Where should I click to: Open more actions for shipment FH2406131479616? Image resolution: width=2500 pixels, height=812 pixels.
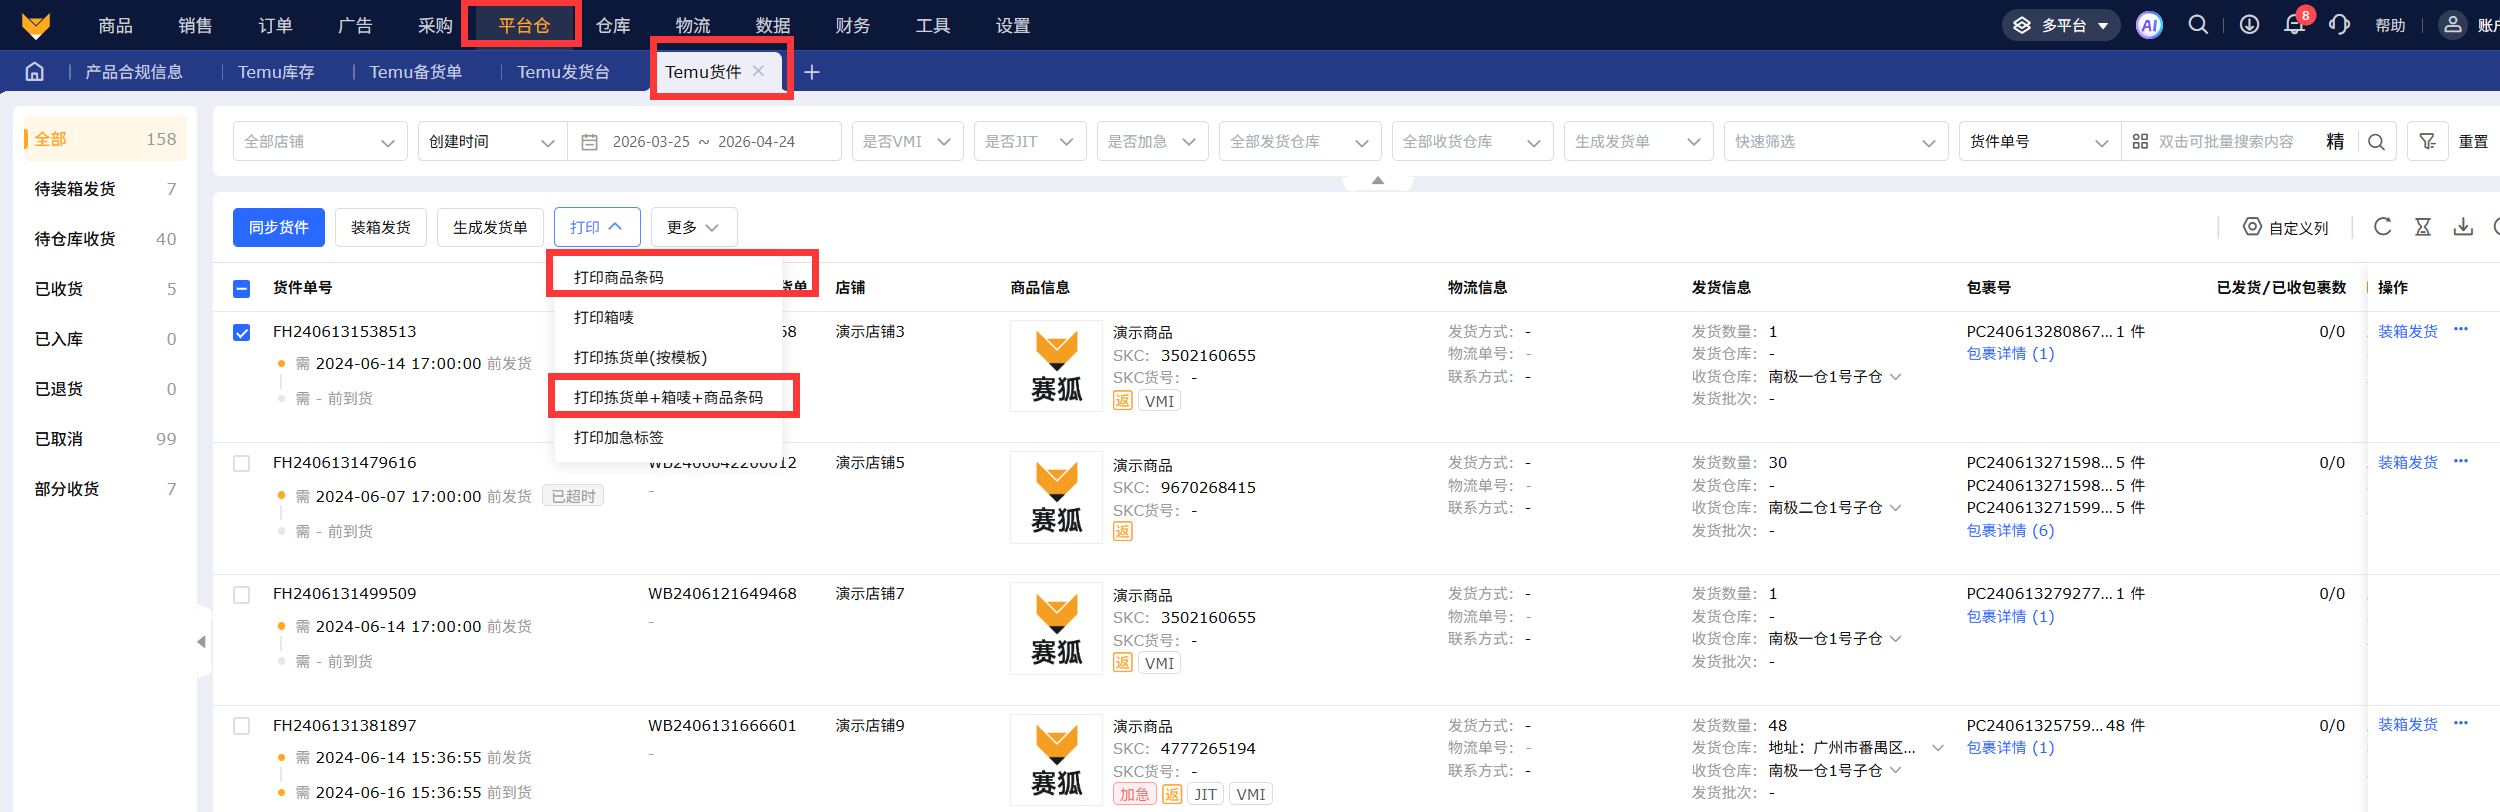[x=2461, y=461]
